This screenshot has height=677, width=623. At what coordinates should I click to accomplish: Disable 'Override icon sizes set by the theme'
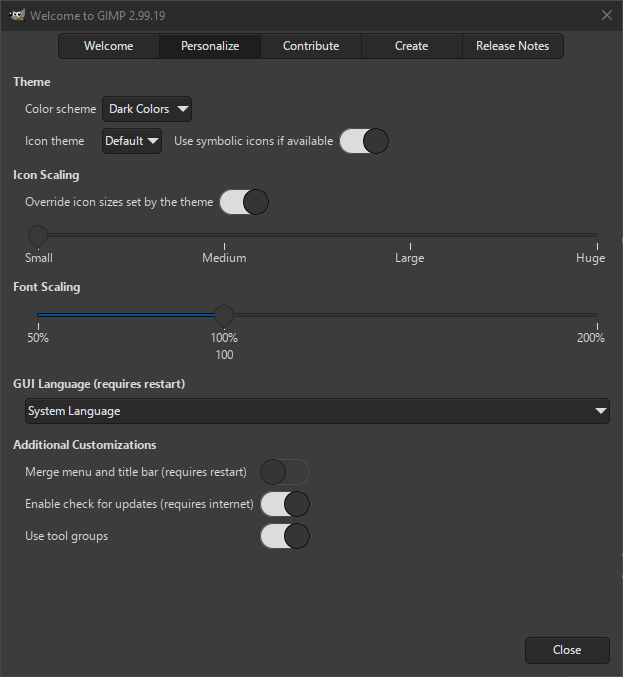(x=244, y=202)
